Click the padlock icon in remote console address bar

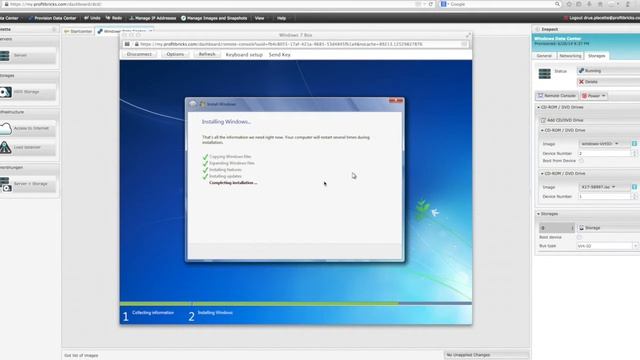[137, 44]
